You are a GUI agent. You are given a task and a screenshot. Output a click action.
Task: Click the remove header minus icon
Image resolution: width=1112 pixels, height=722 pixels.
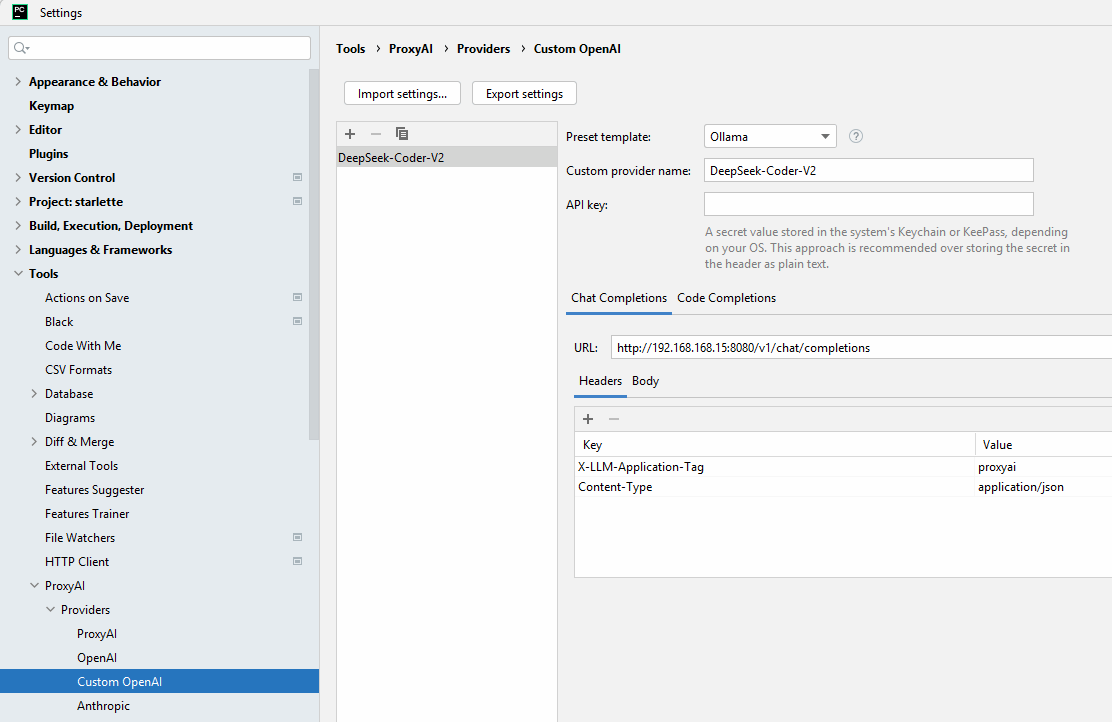(x=614, y=419)
